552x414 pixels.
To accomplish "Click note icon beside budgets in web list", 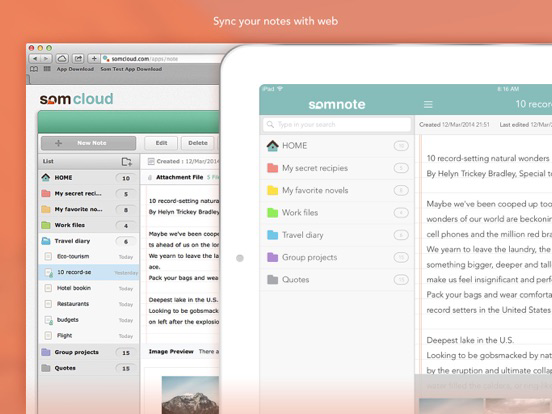I will [48, 320].
